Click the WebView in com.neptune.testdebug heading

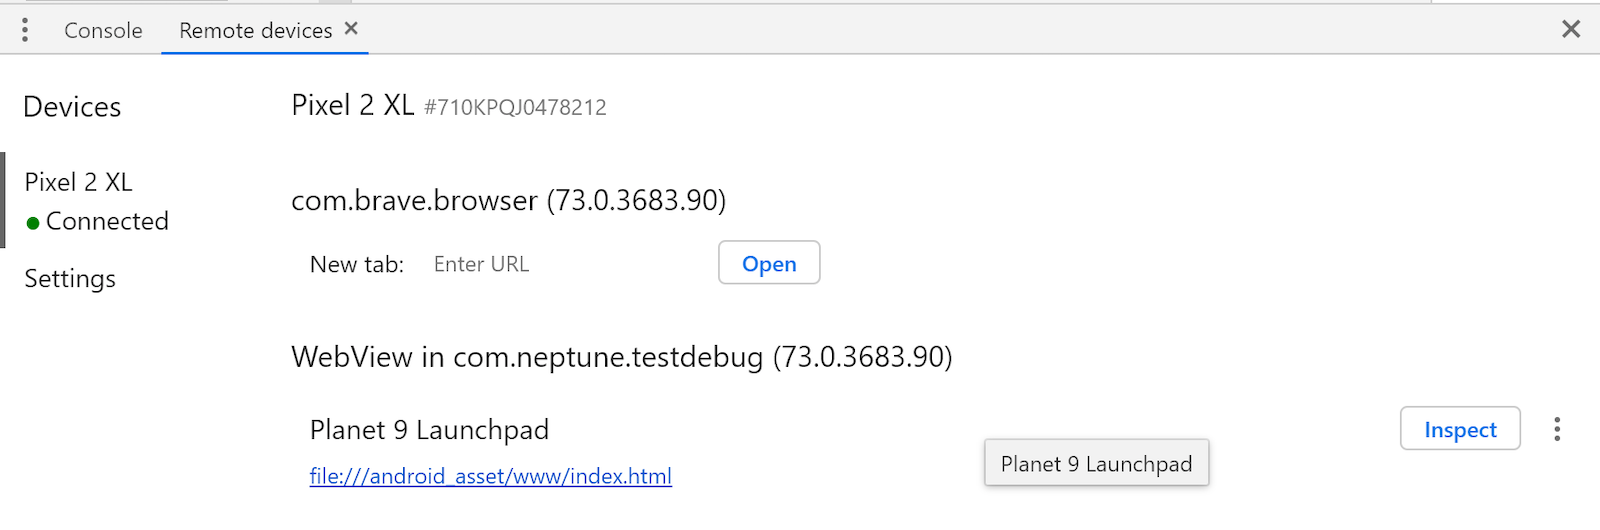[x=621, y=357]
